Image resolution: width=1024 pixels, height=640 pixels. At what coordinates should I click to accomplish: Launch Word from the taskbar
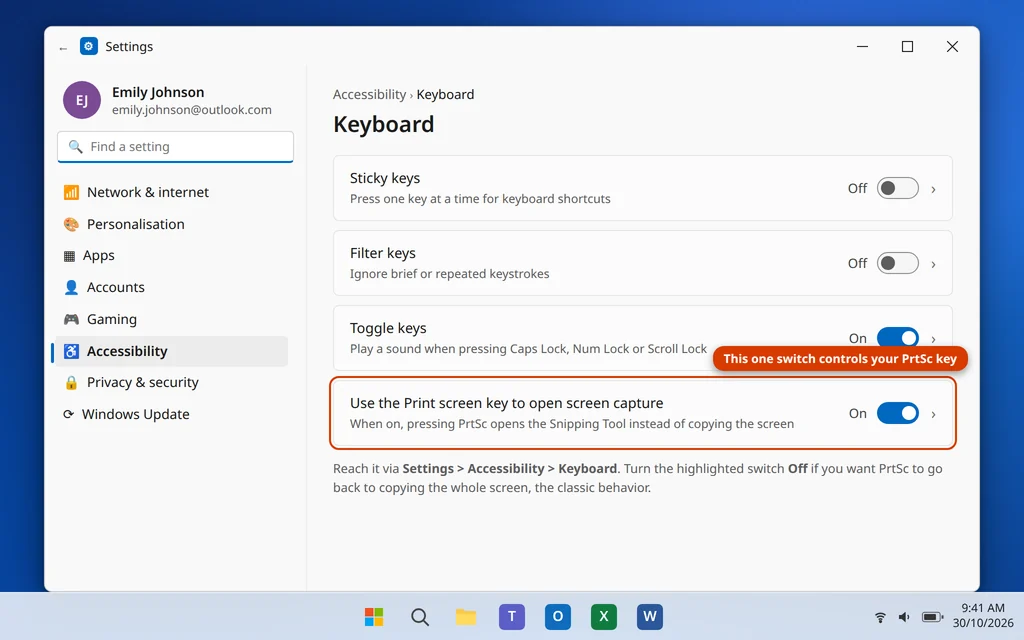click(x=650, y=616)
